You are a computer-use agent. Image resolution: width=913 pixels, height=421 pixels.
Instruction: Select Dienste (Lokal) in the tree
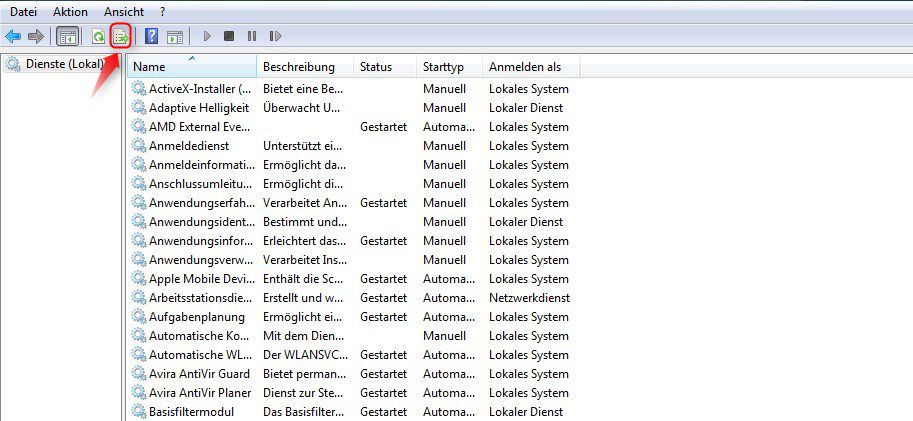tap(65, 64)
